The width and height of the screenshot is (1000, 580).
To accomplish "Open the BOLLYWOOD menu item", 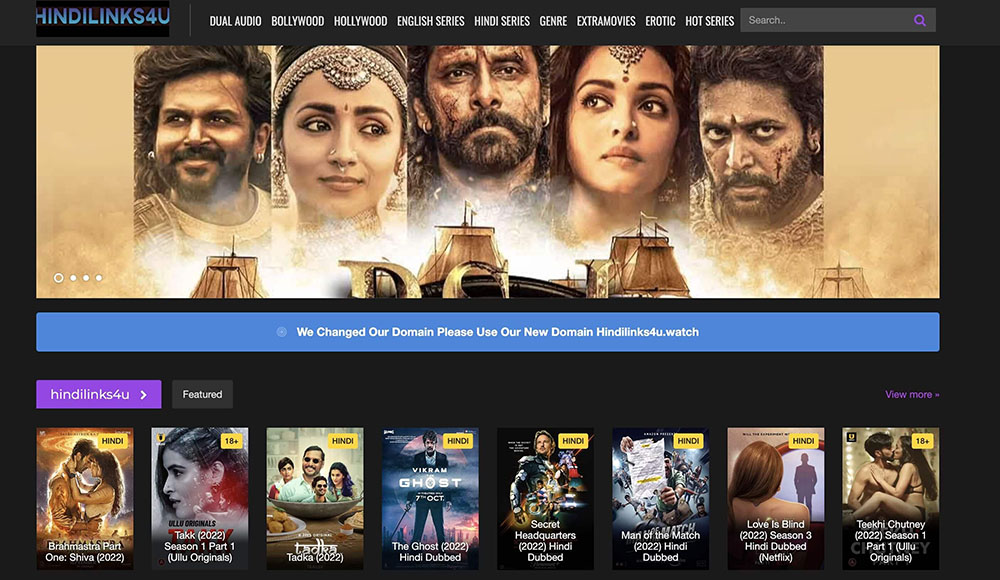I will click(x=297, y=19).
